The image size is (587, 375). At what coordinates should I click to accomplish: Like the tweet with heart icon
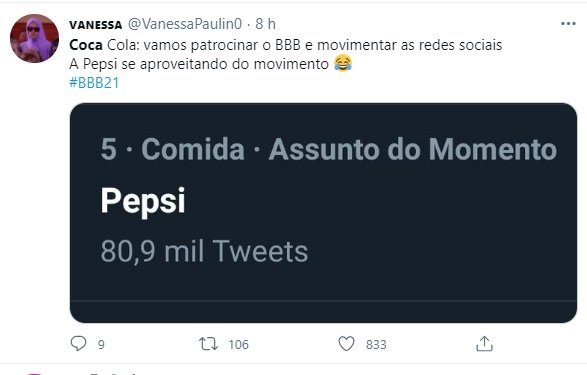pos(346,344)
